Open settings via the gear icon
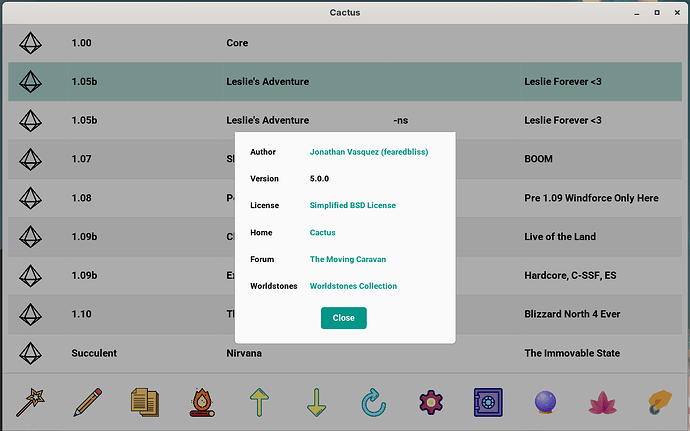 tap(431, 402)
